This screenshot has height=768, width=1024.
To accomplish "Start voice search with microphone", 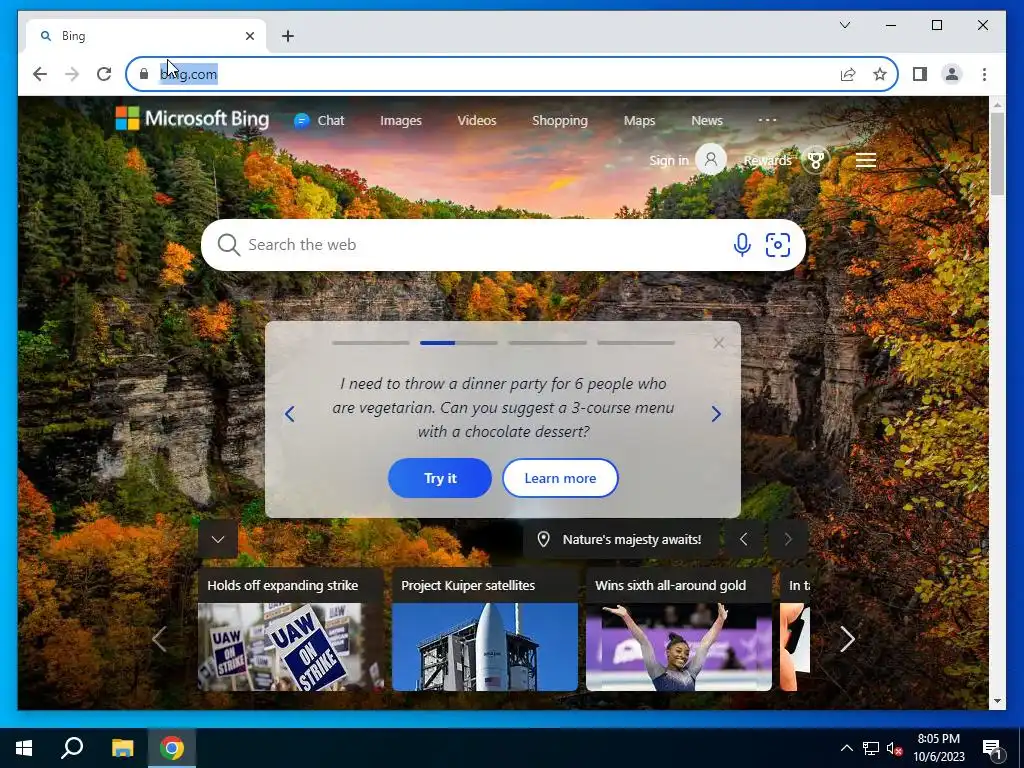I will click(741, 245).
